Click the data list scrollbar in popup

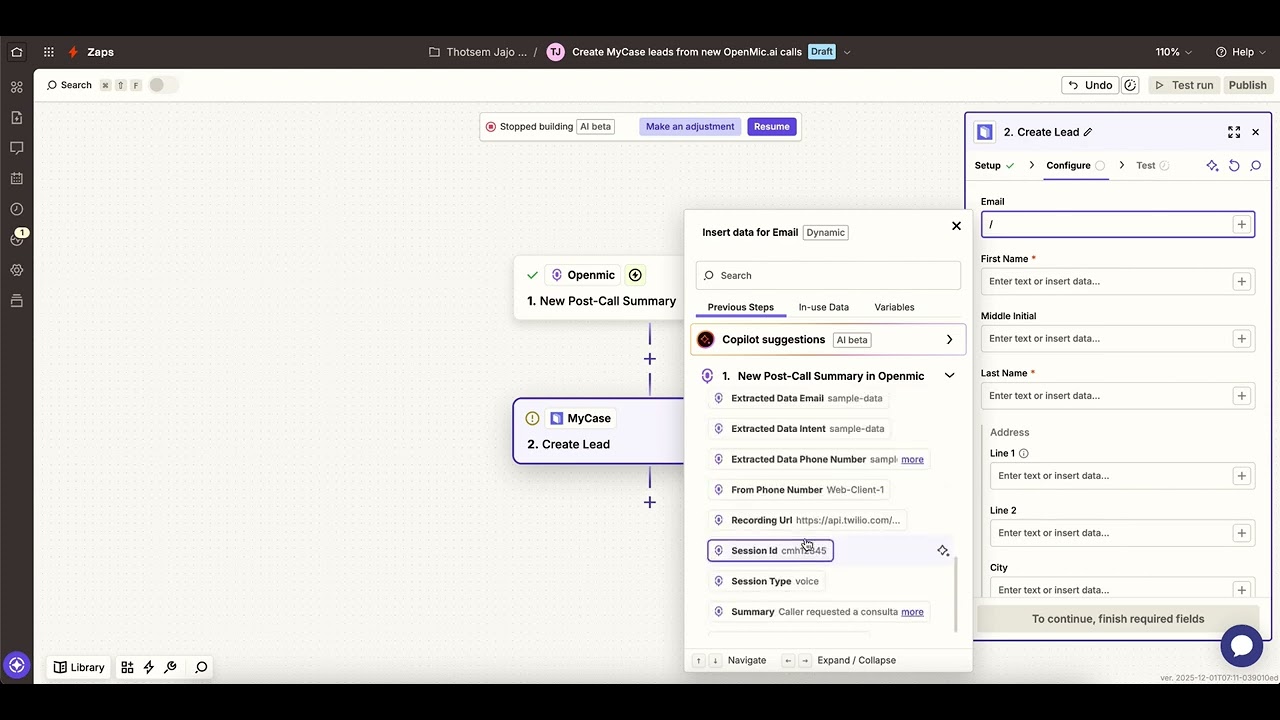pos(957,595)
